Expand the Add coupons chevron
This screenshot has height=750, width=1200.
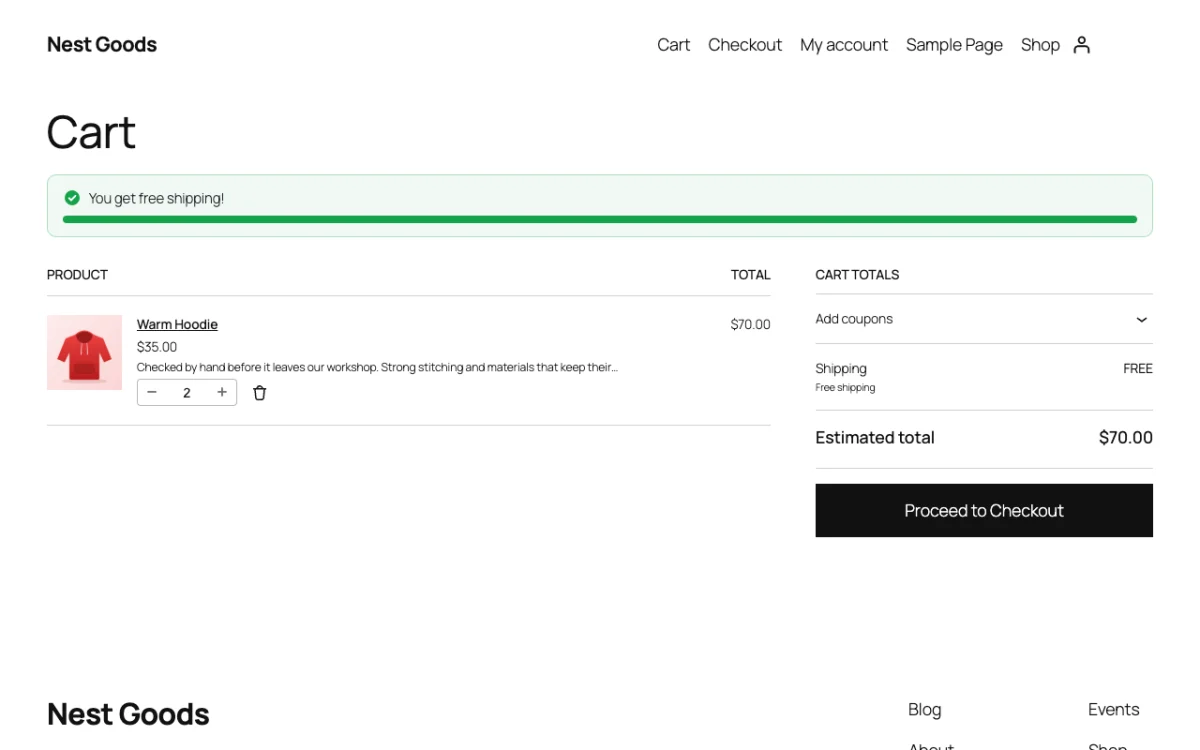[1141, 320]
